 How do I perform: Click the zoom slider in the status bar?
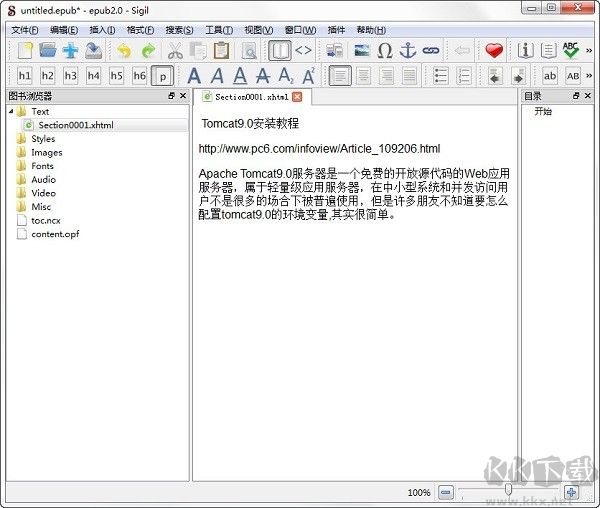point(508,492)
